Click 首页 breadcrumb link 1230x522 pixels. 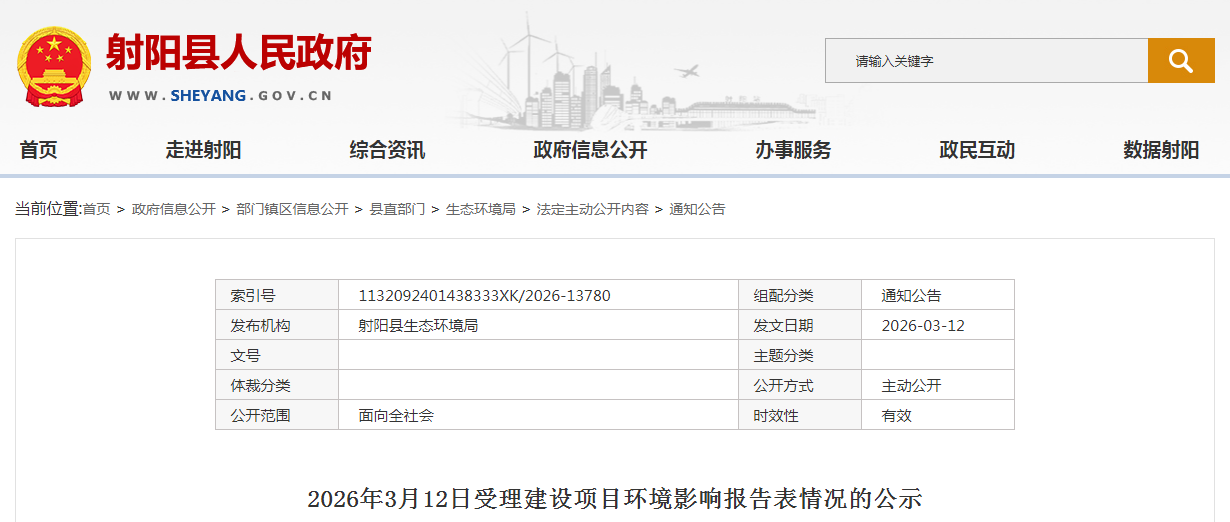96,209
